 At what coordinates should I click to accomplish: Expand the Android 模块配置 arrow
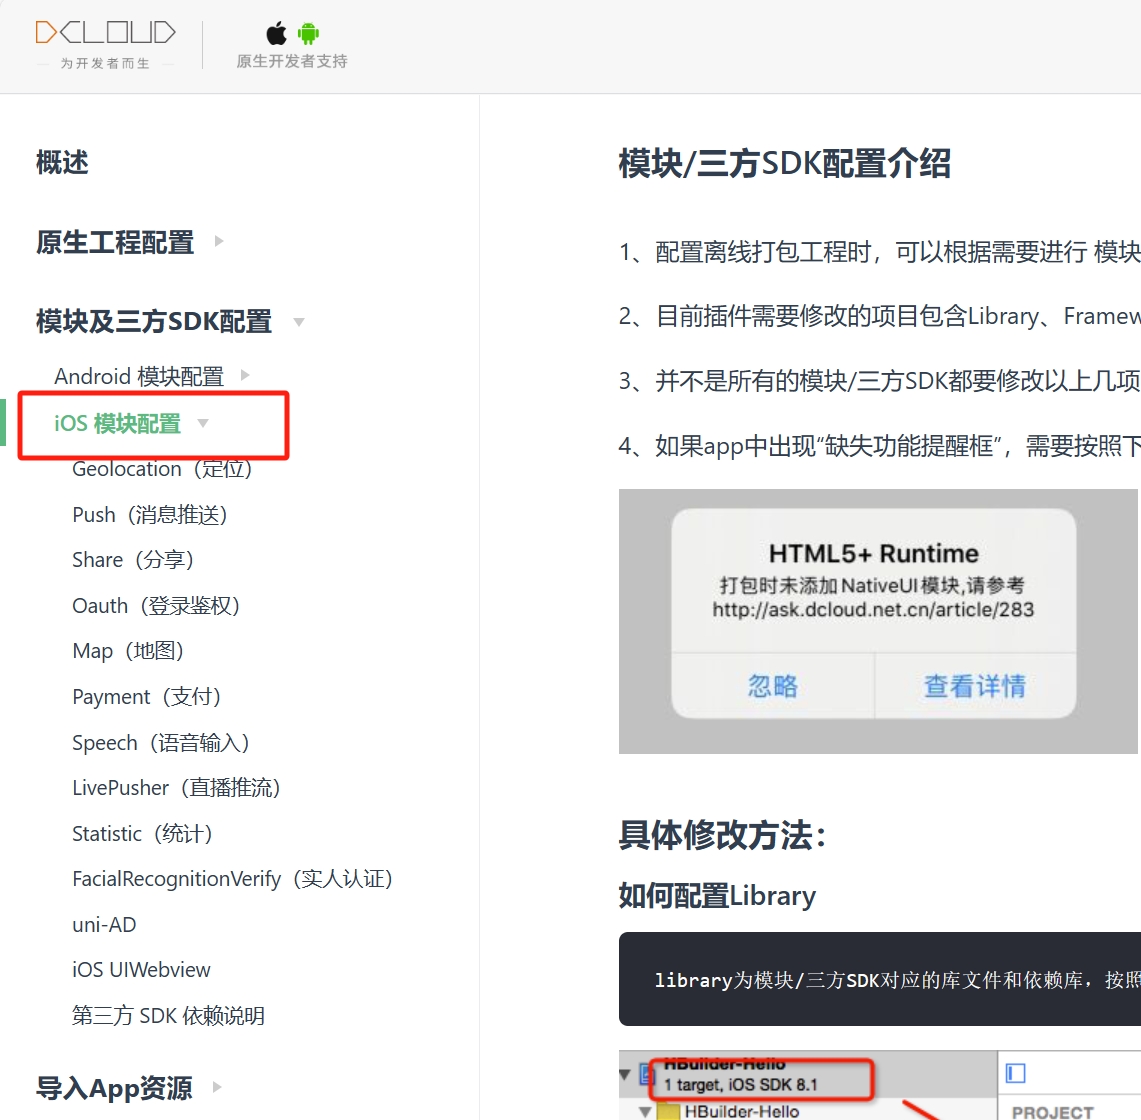(x=245, y=375)
